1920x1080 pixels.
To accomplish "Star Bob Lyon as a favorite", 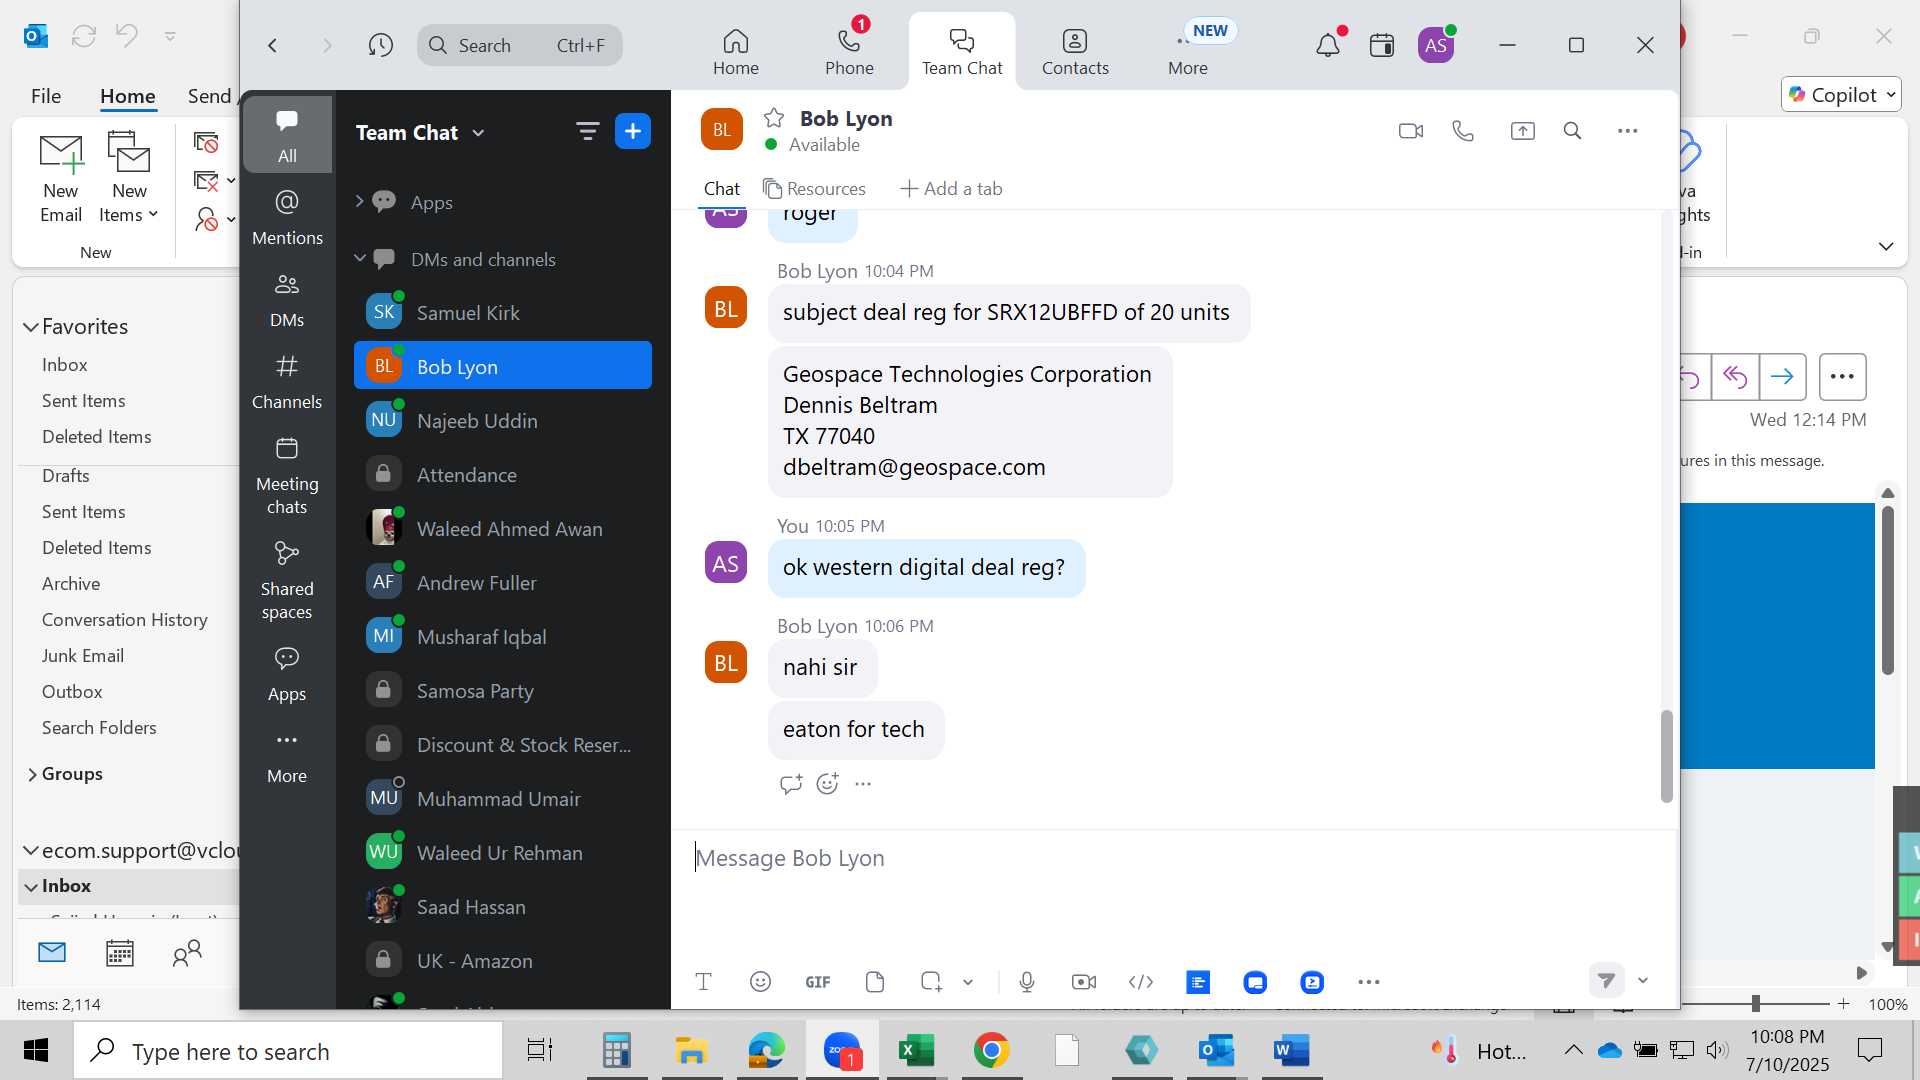I will pos(773,118).
